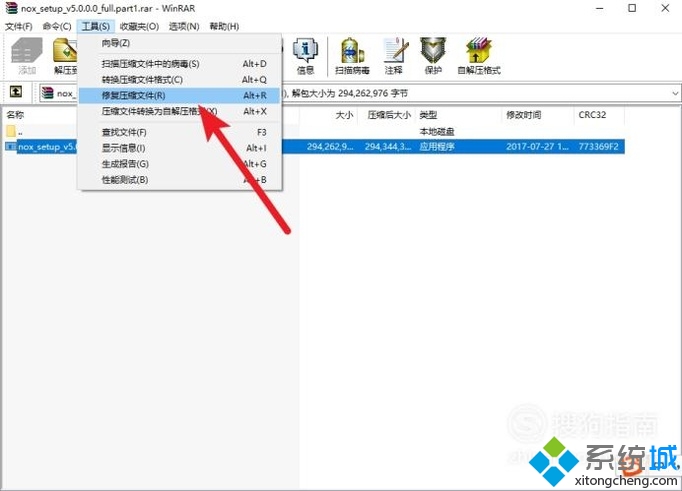Choose Scan archive for viruses (Alt+D)
Image resolution: width=682 pixels, height=491 pixels.
pyautogui.click(x=180, y=64)
